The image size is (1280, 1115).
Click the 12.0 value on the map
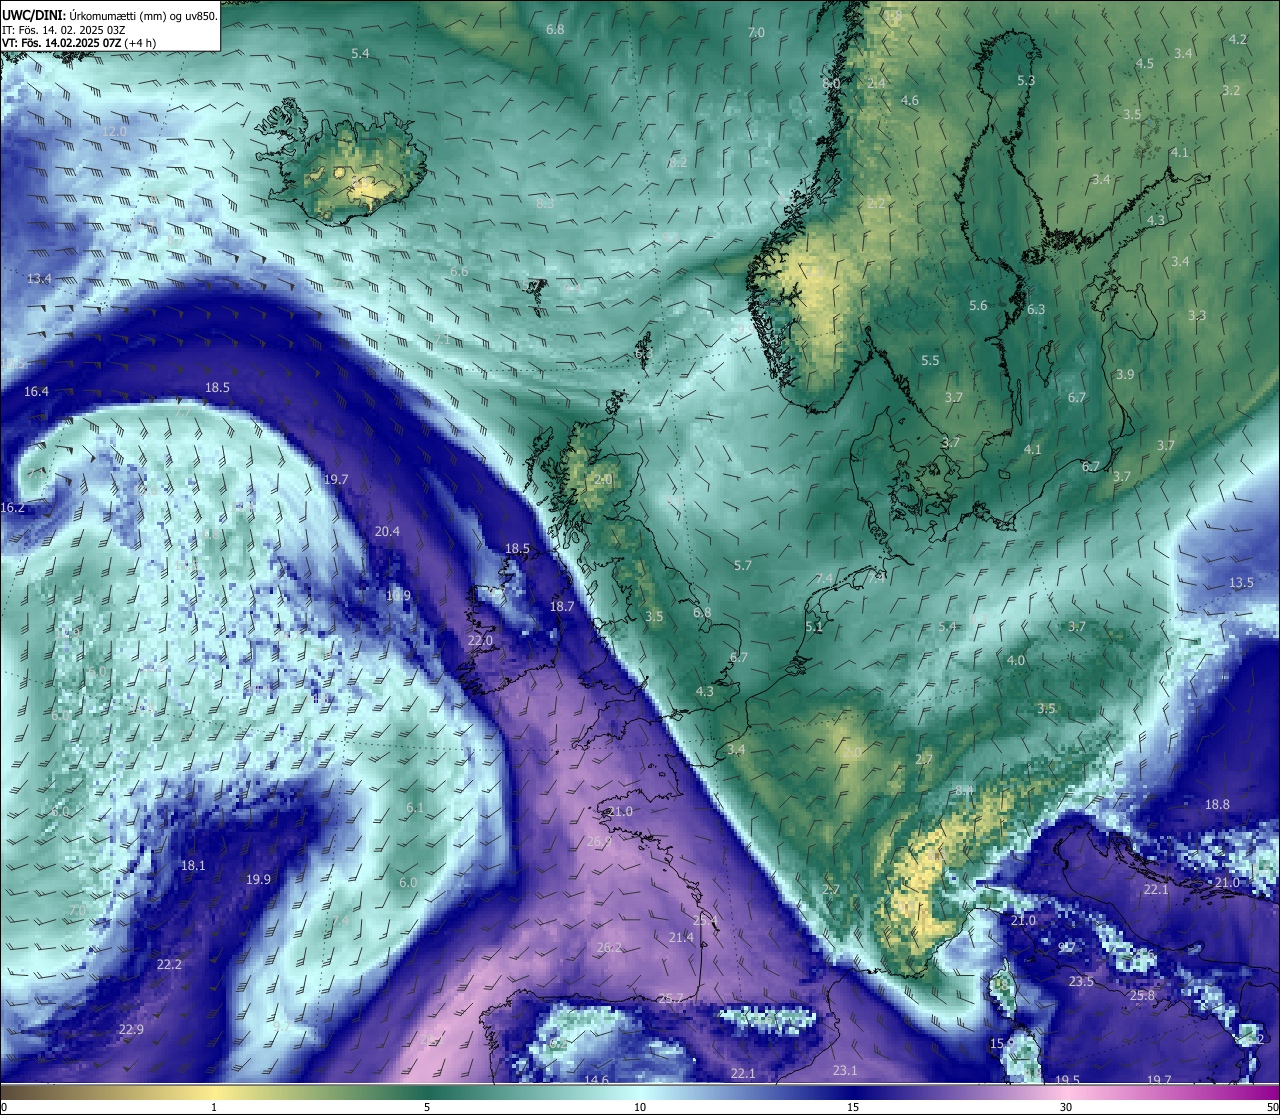point(115,132)
